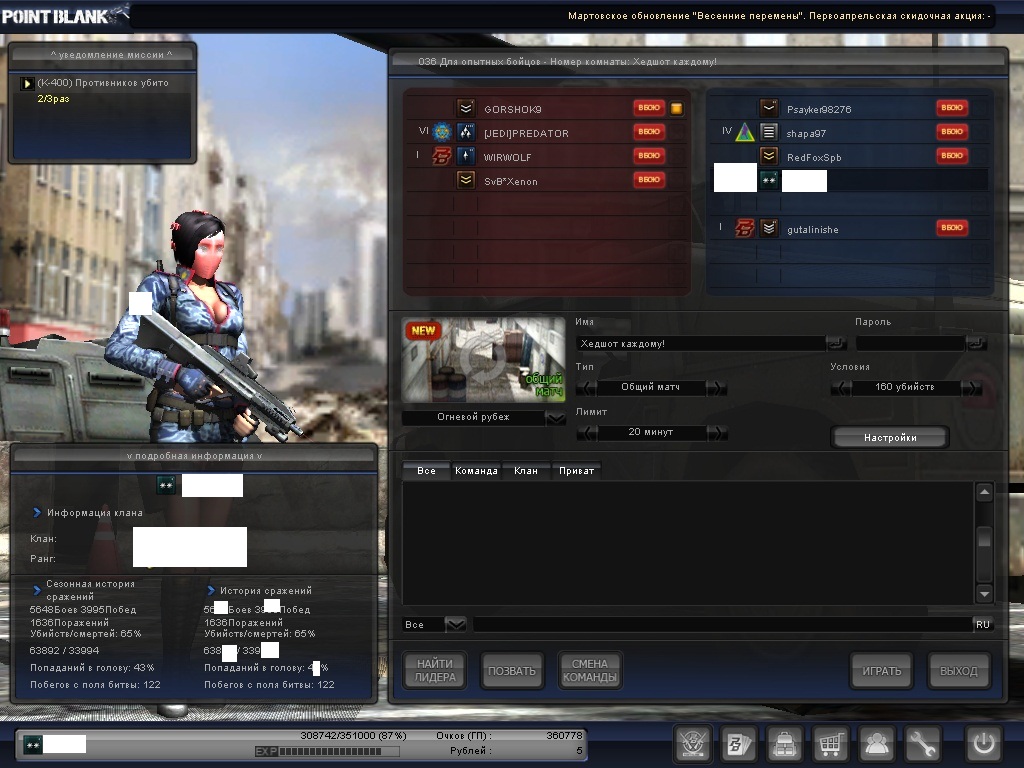Click the enter icon beside room name field

[x=835, y=343]
